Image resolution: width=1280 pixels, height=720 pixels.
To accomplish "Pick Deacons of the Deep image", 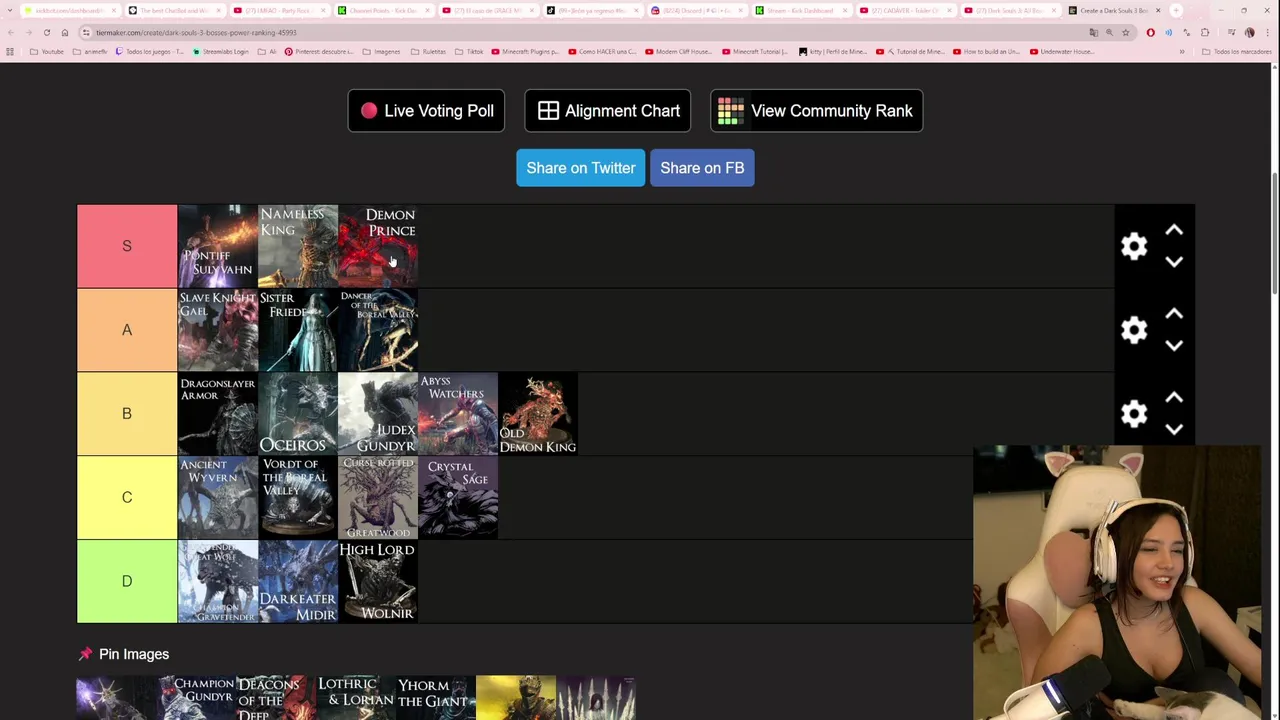I will pyautogui.click(x=276, y=698).
